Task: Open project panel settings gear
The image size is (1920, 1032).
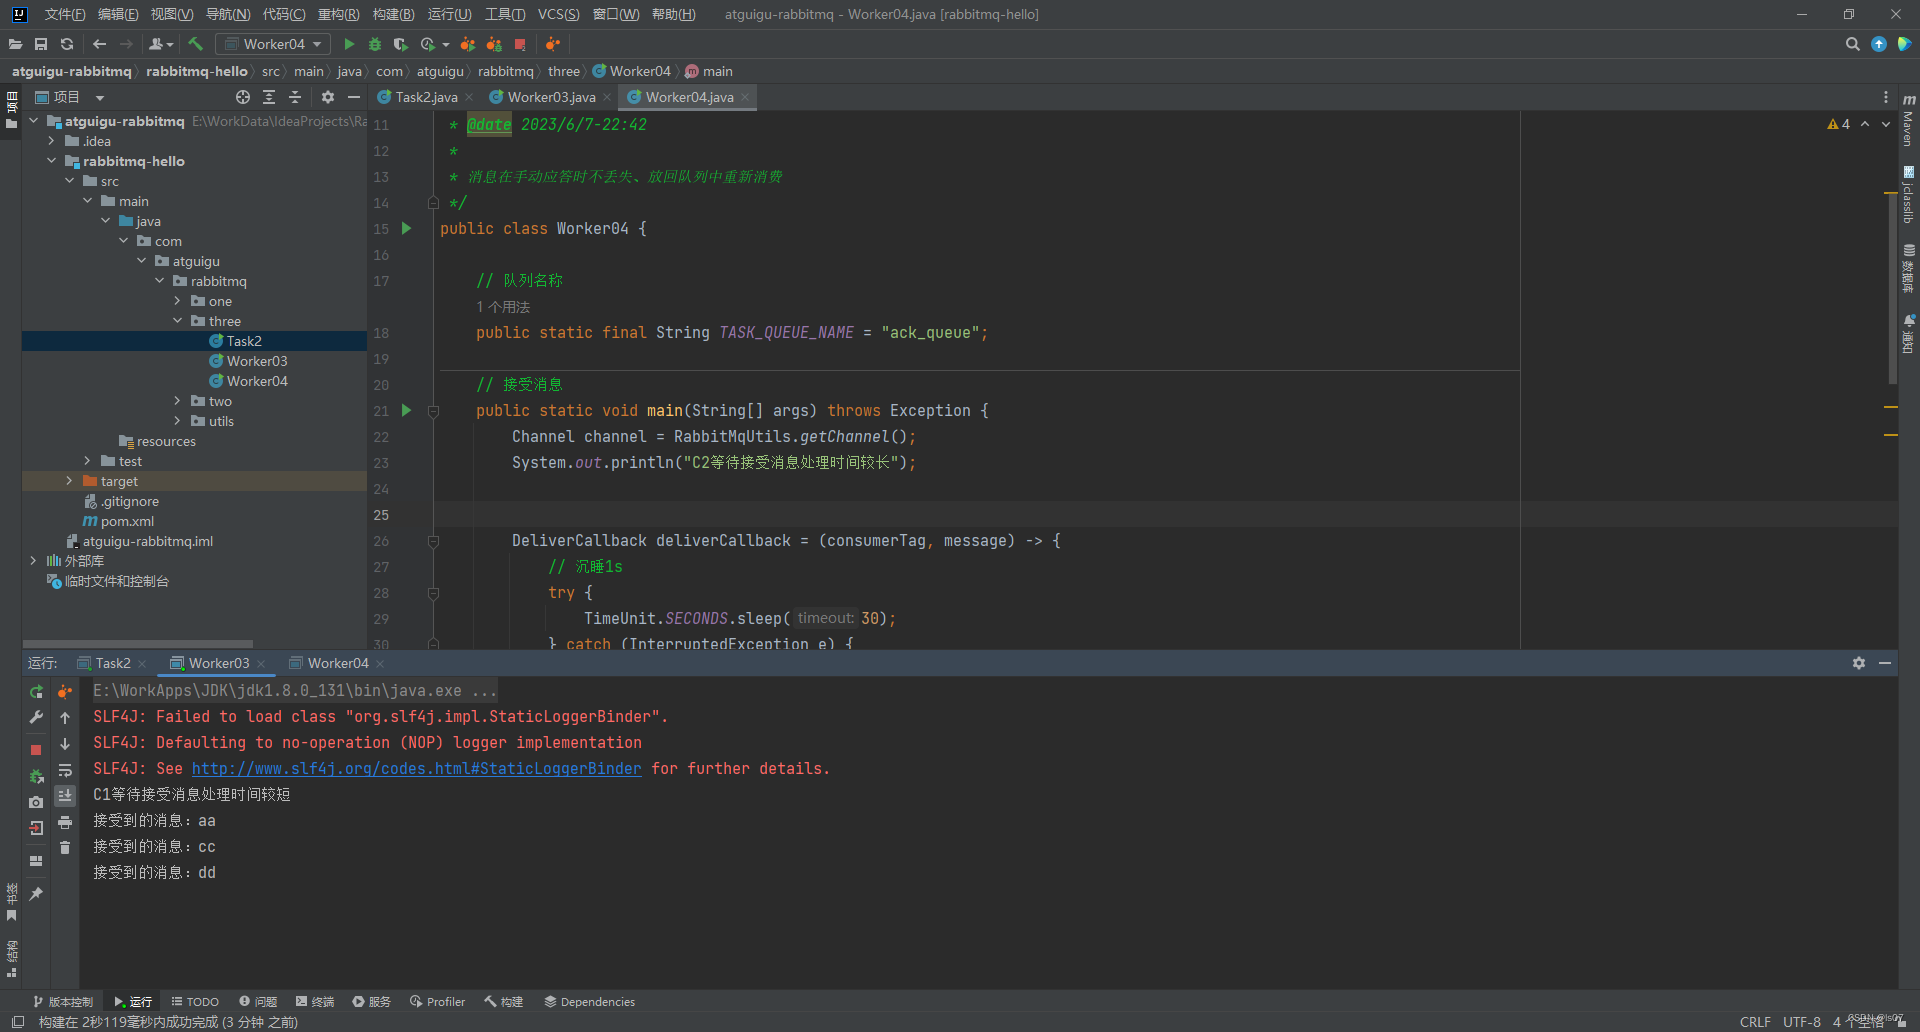Action: point(328,97)
